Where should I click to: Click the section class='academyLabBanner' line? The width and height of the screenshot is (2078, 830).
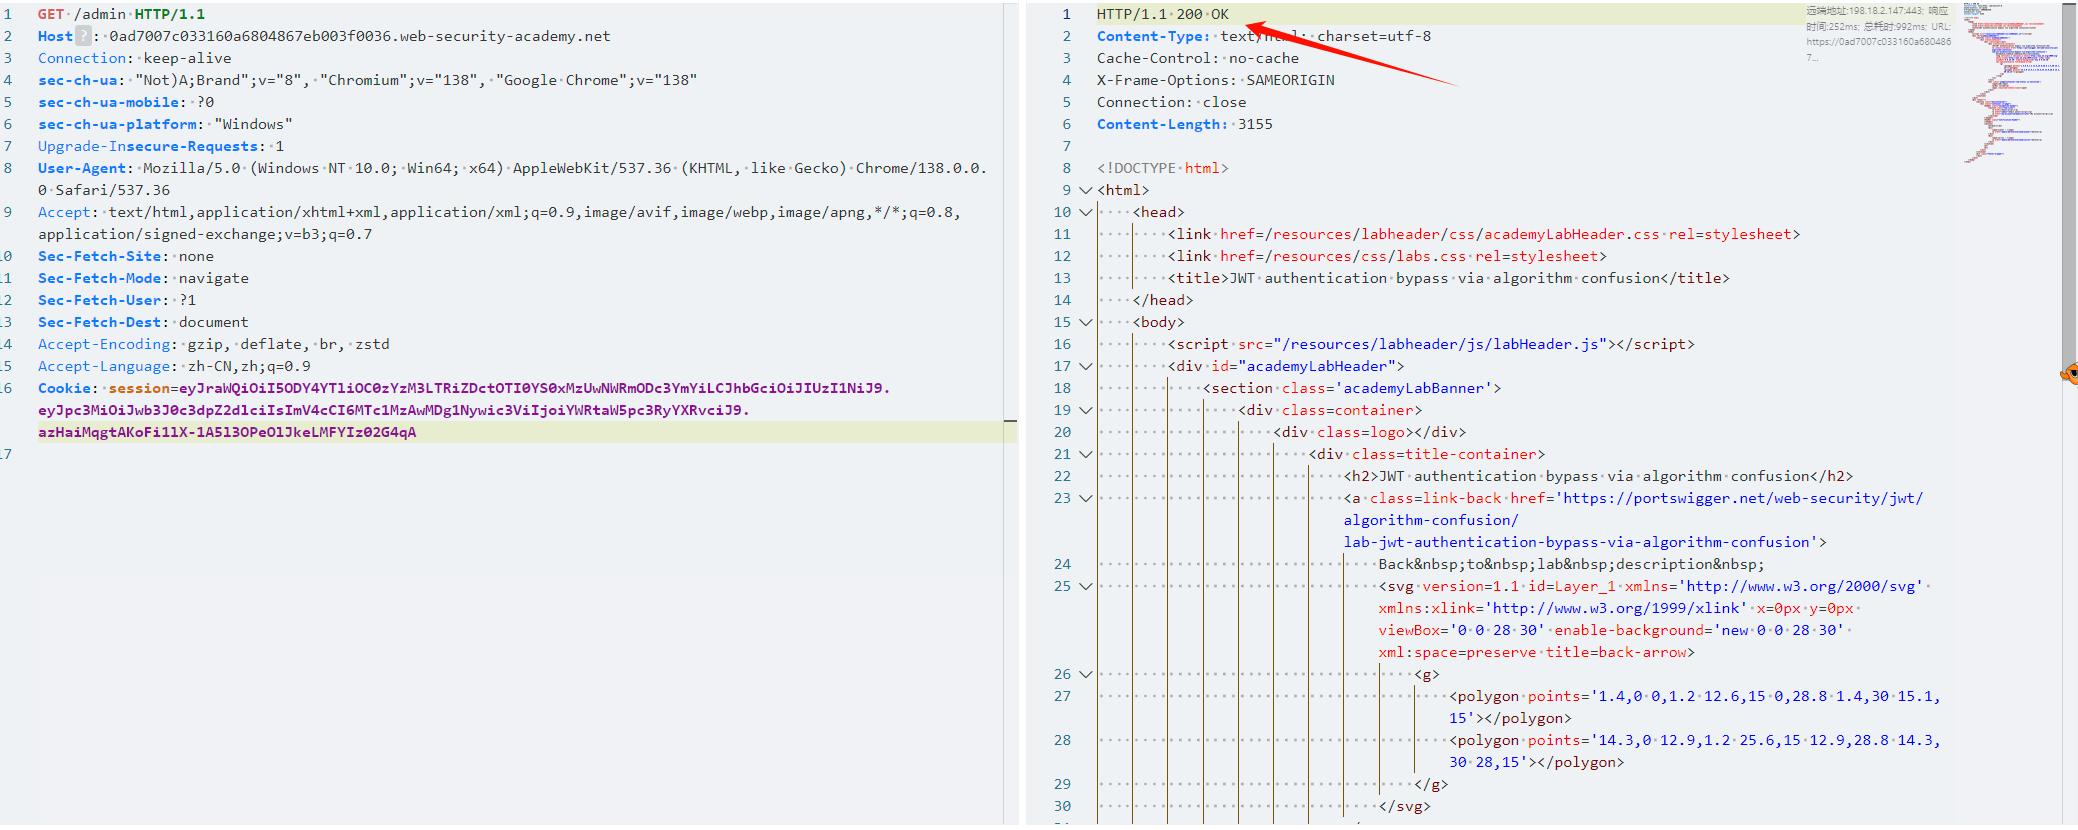point(1352,388)
